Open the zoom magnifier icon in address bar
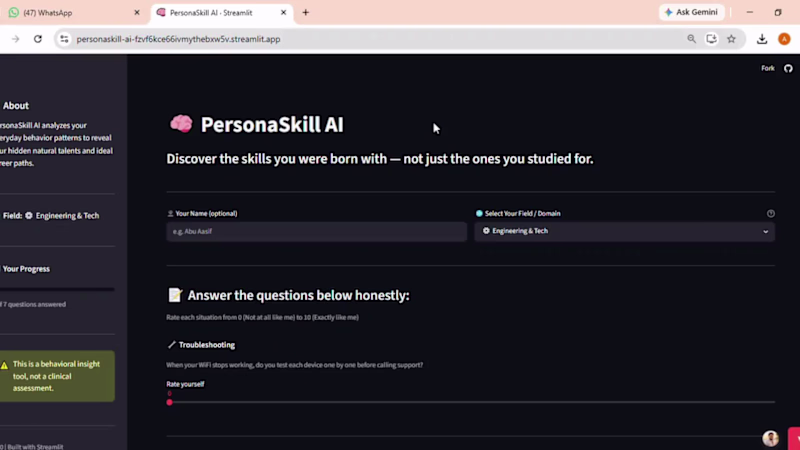The image size is (800, 450). click(691, 39)
